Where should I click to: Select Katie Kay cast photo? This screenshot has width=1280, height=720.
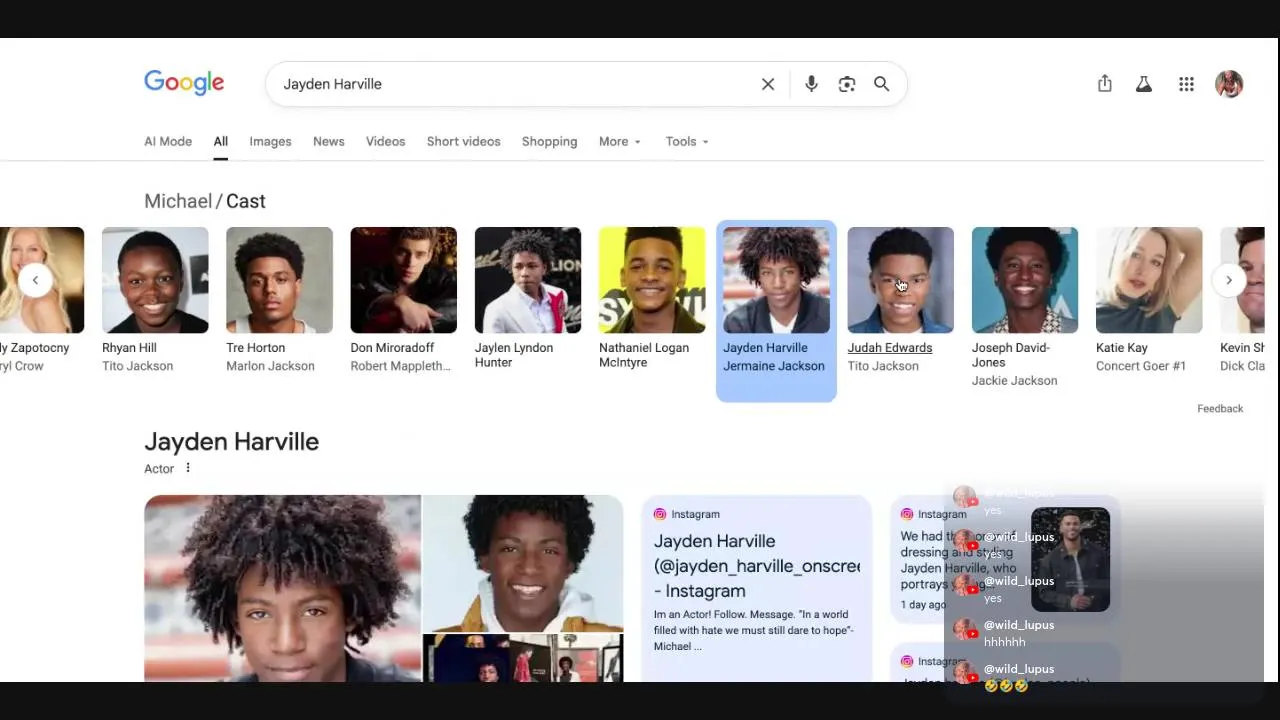click(x=1149, y=280)
